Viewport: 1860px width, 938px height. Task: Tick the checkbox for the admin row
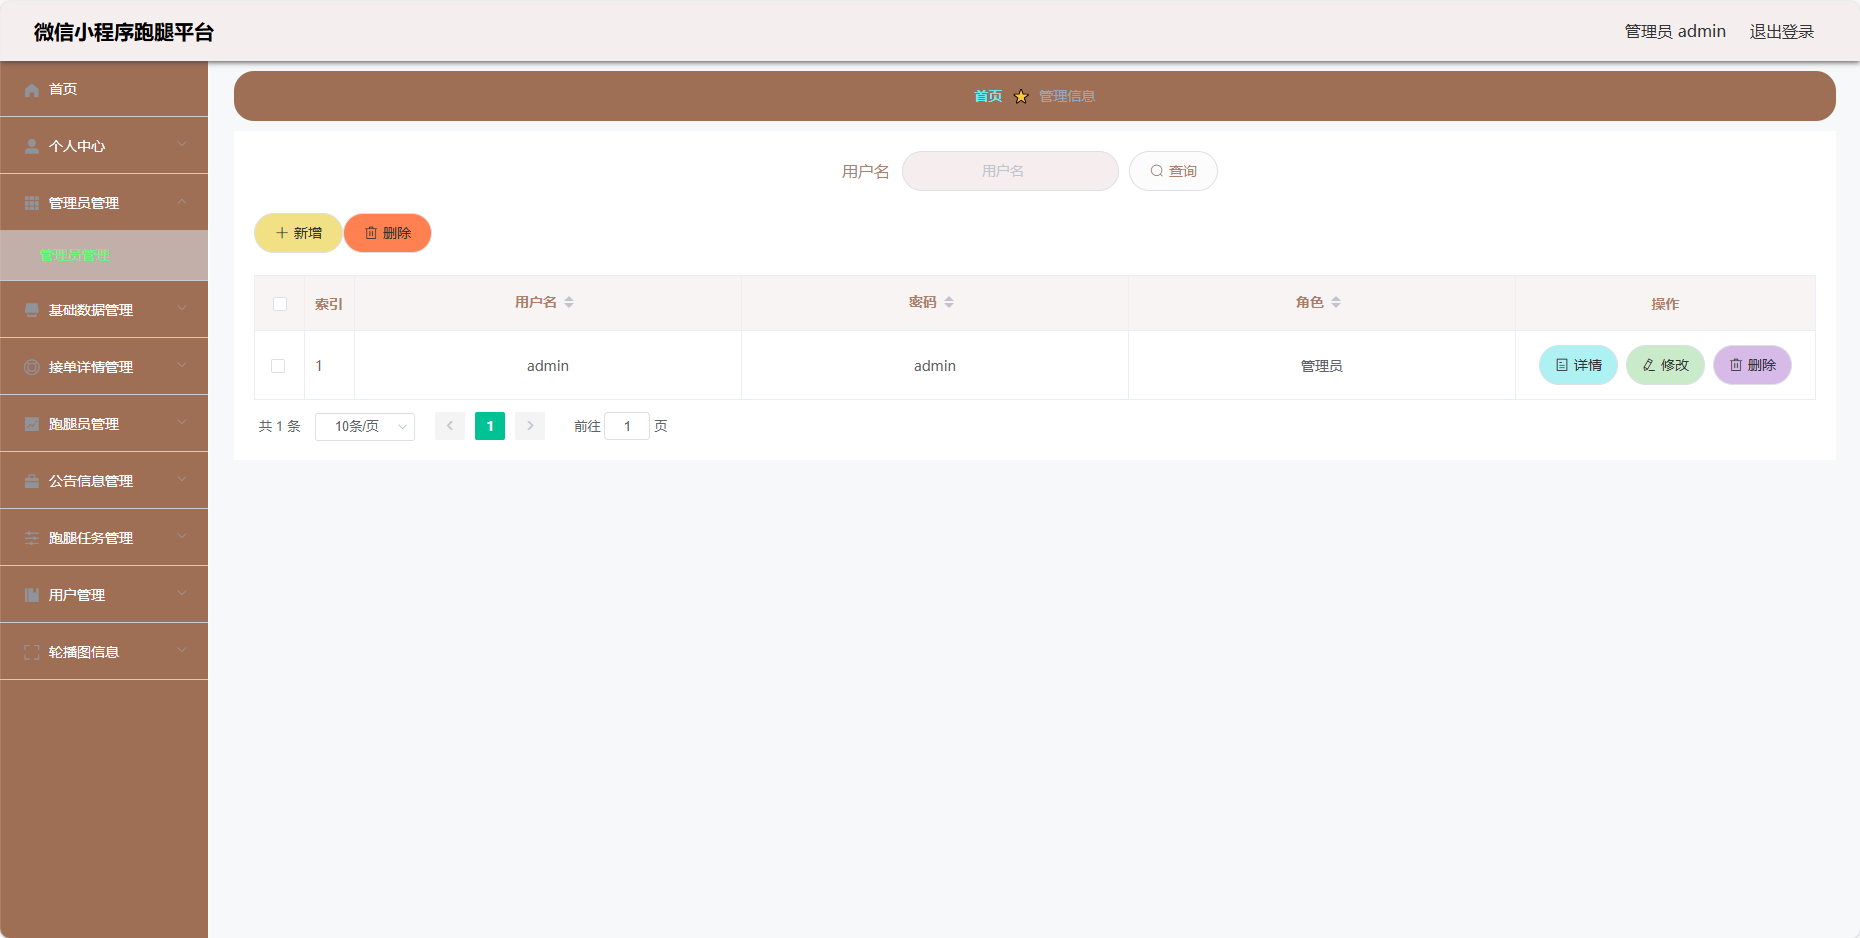(278, 366)
